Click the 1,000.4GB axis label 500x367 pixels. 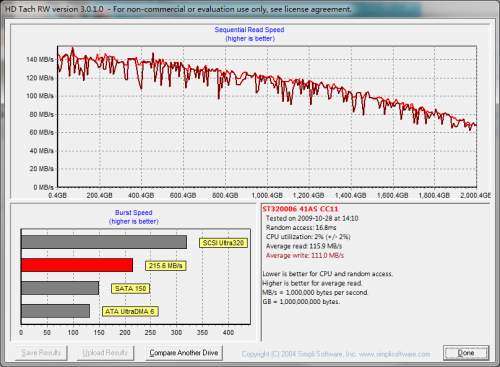click(x=267, y=195)
